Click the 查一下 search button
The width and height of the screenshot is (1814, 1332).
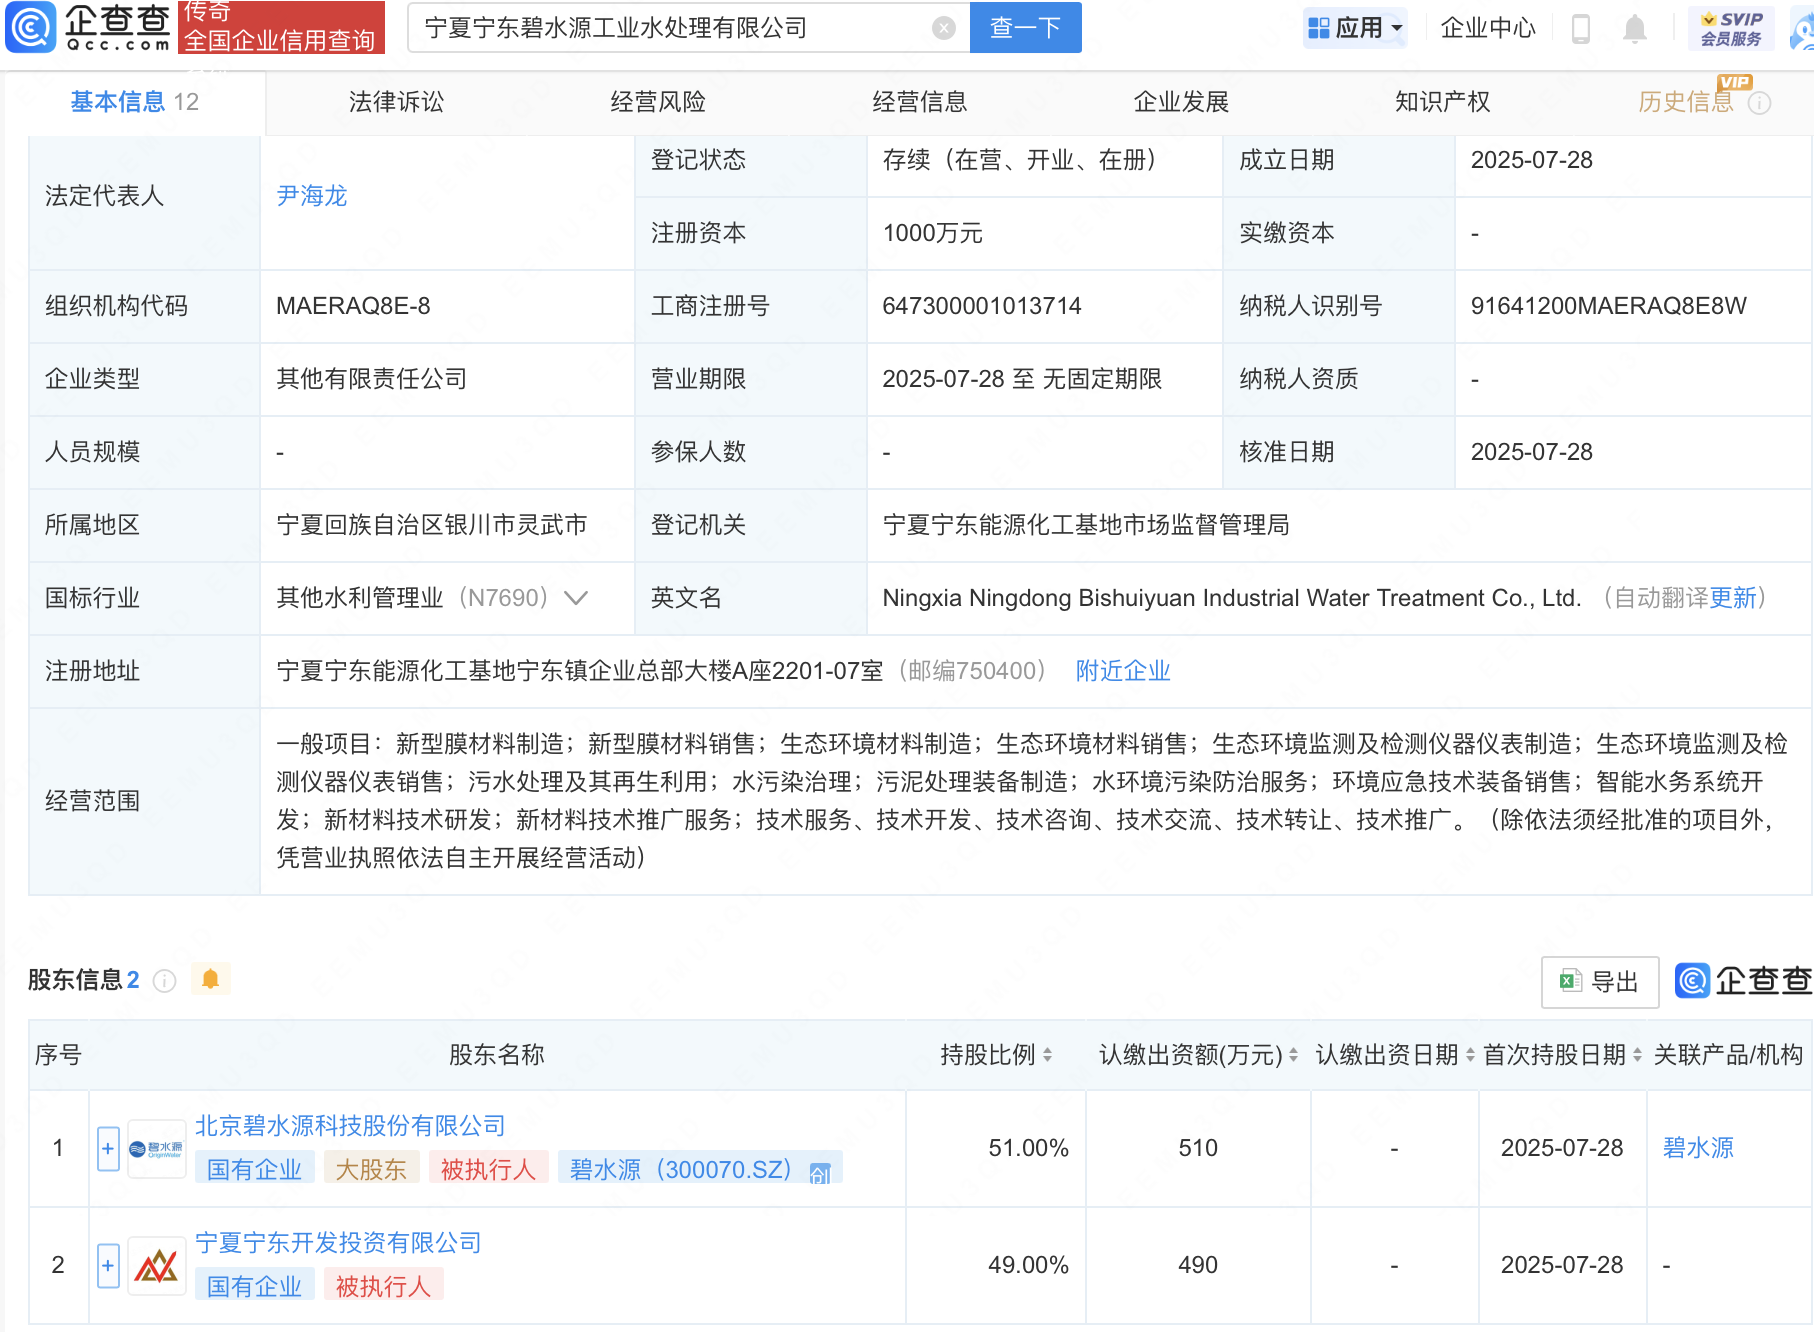point(1026,28)
